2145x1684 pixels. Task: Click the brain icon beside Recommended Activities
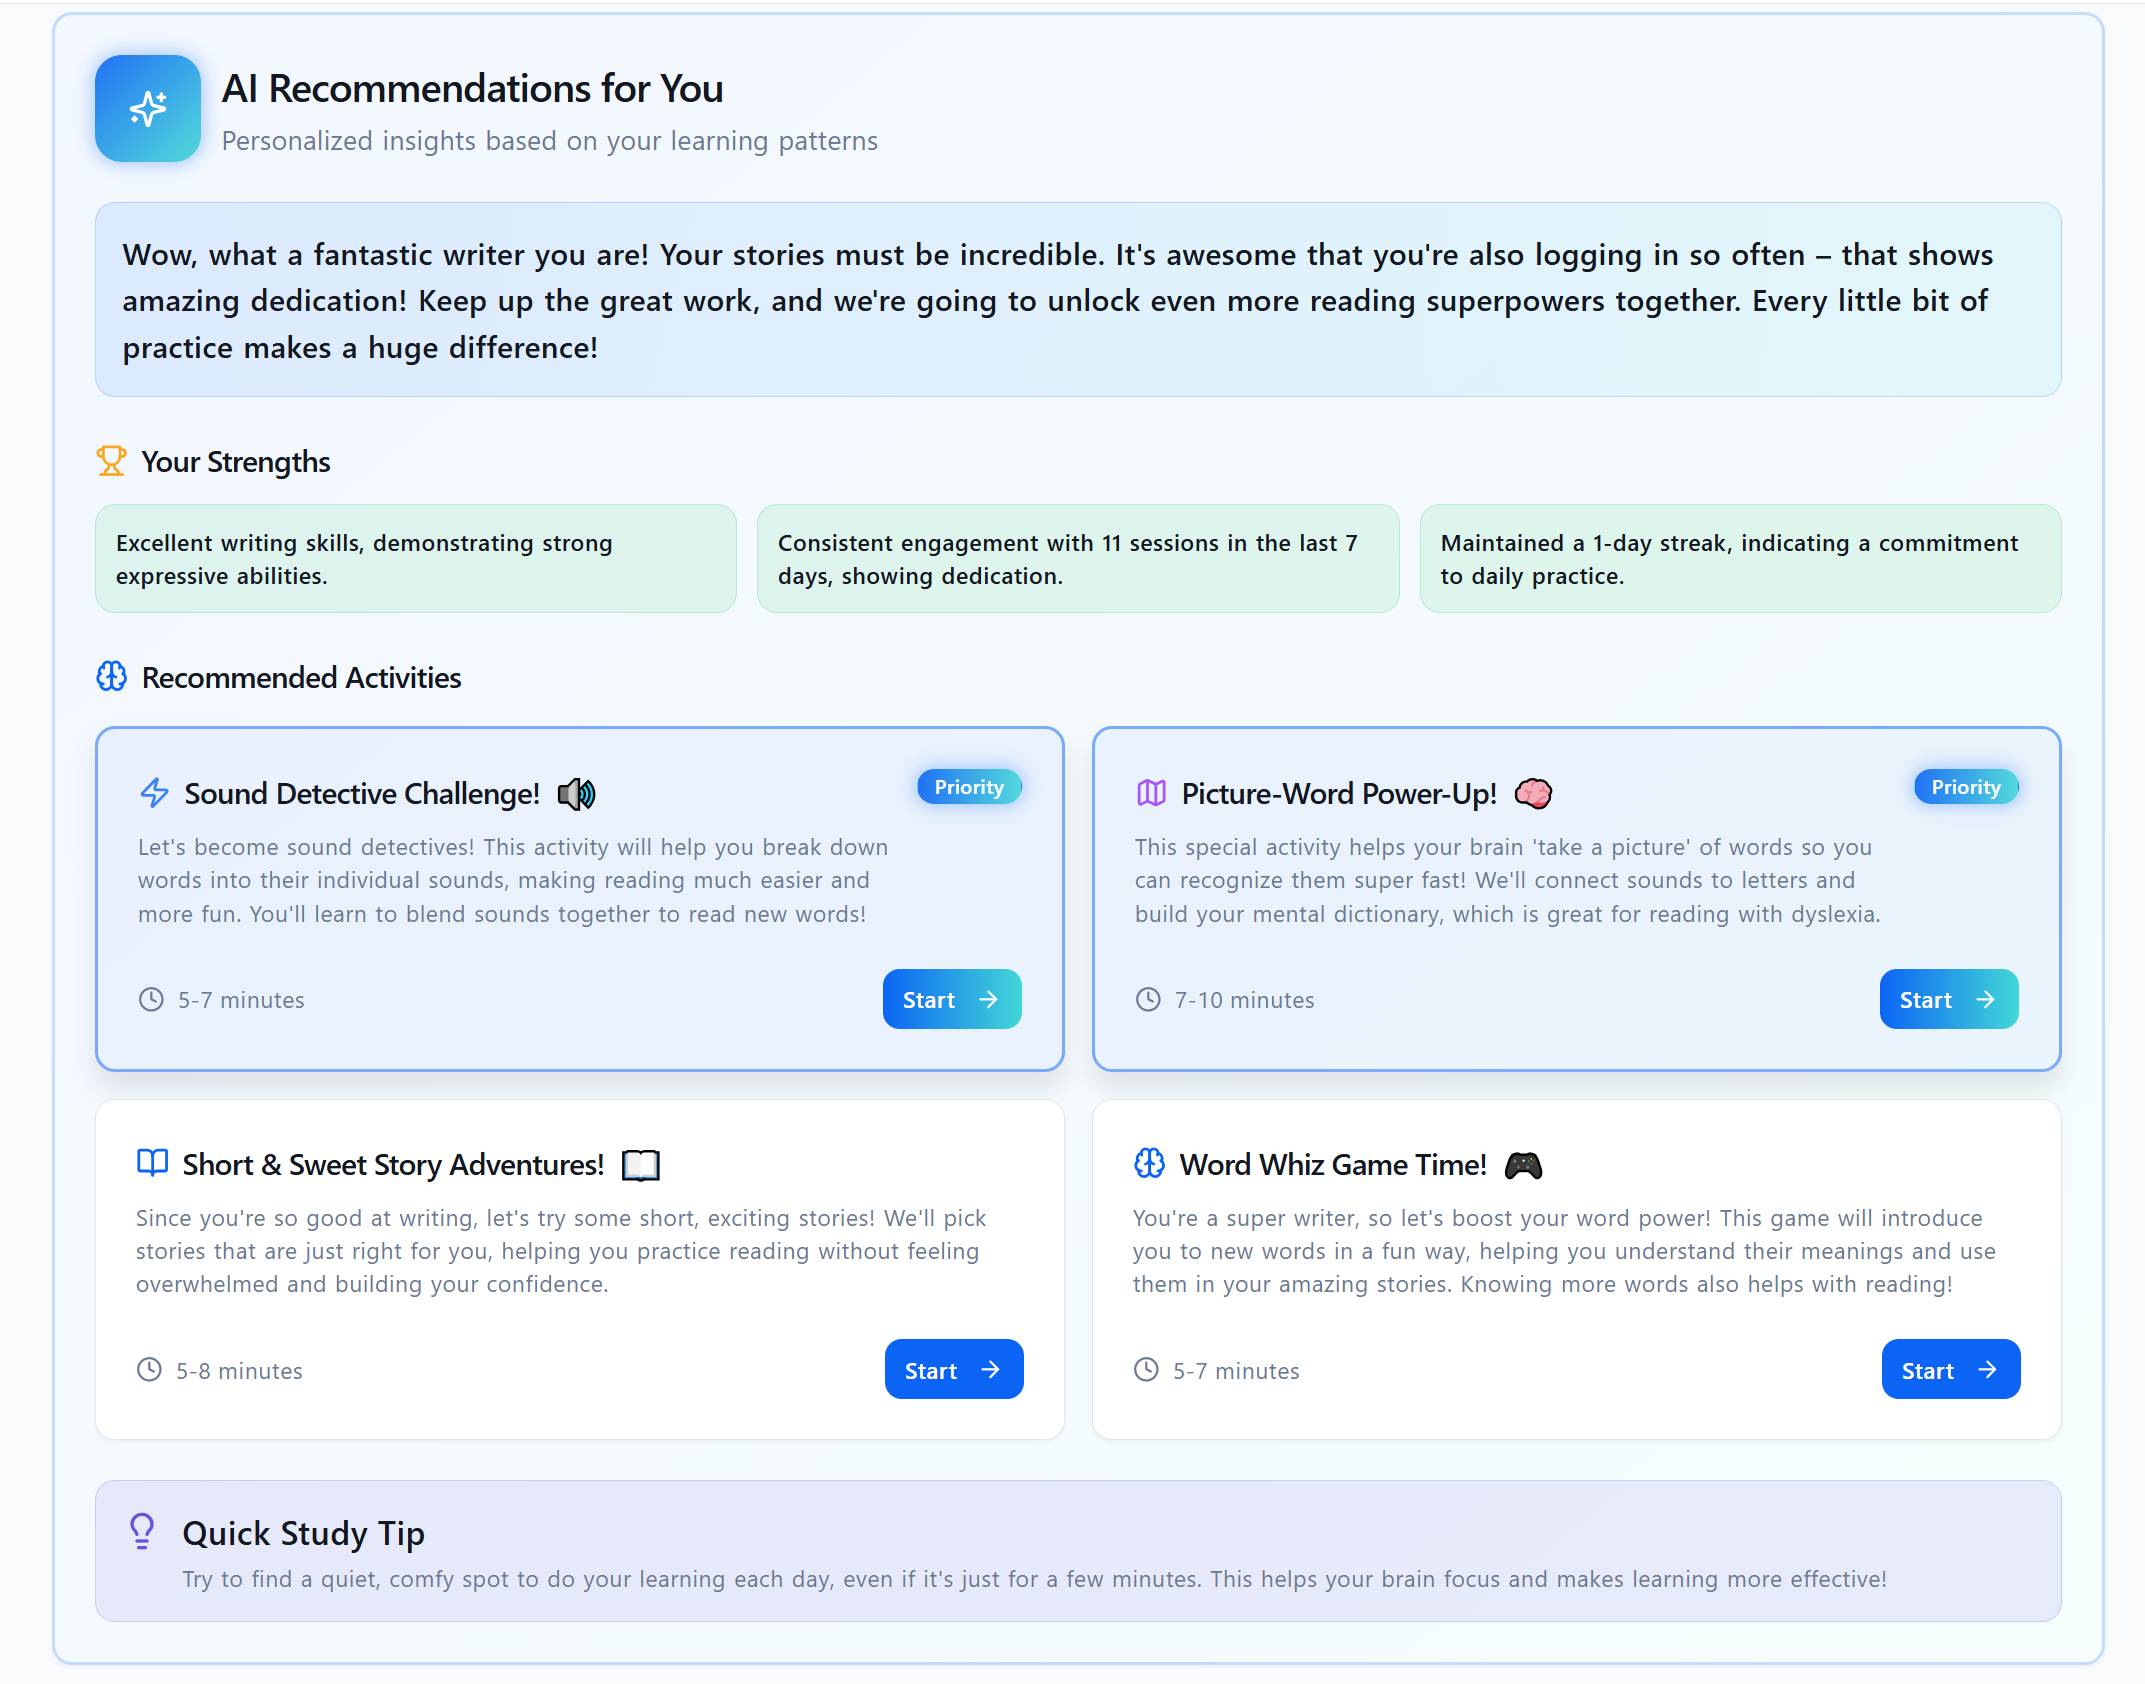pos(112,677)
